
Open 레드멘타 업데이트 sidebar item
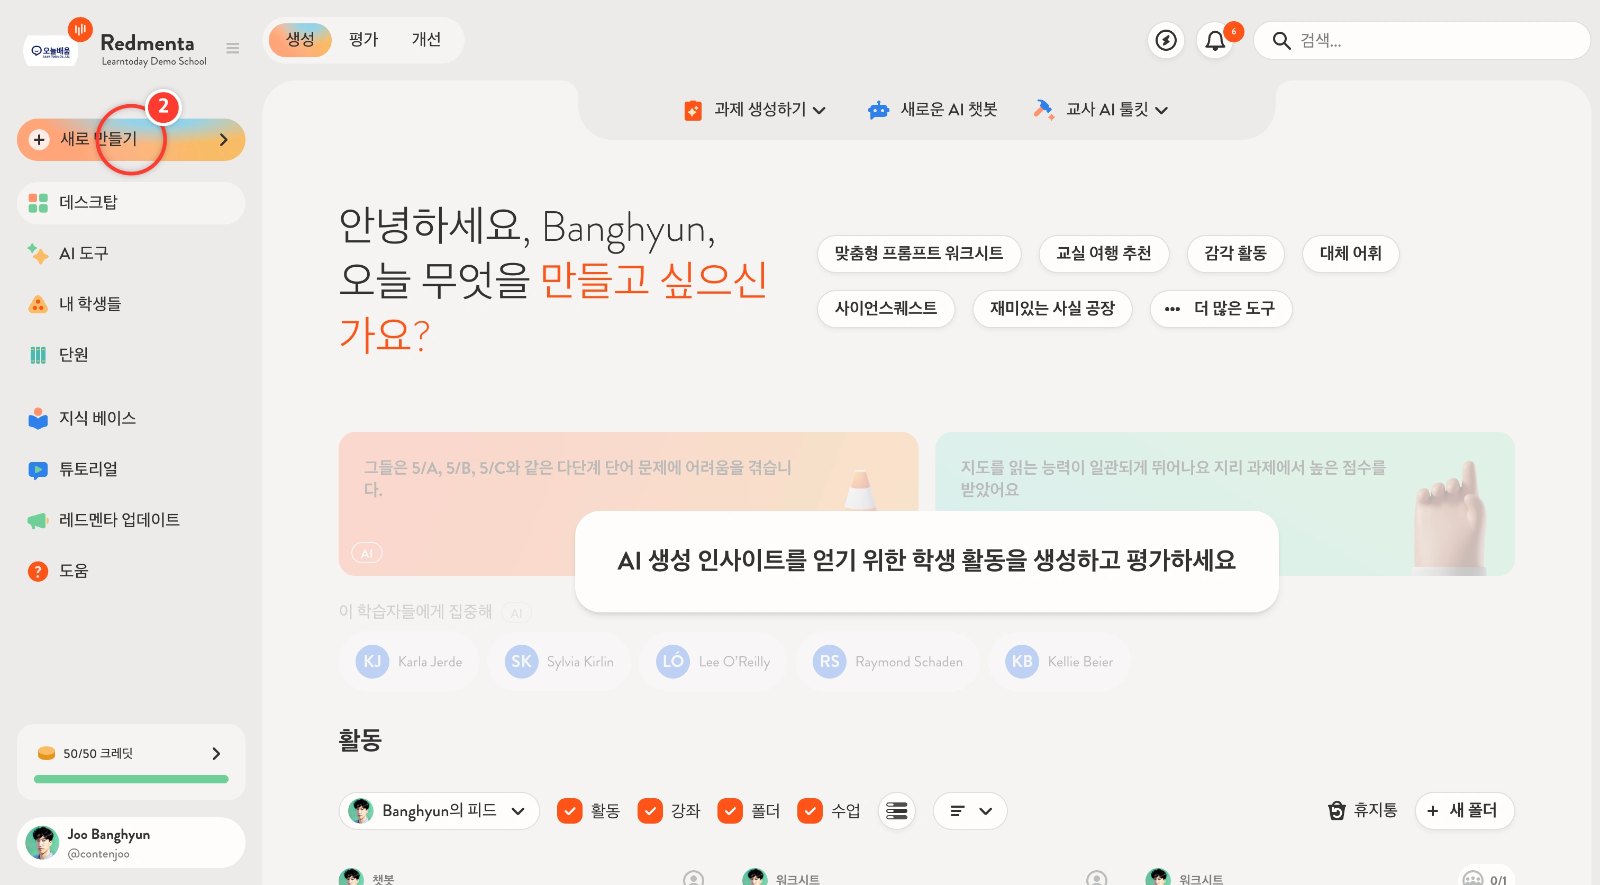coord(131,520)
